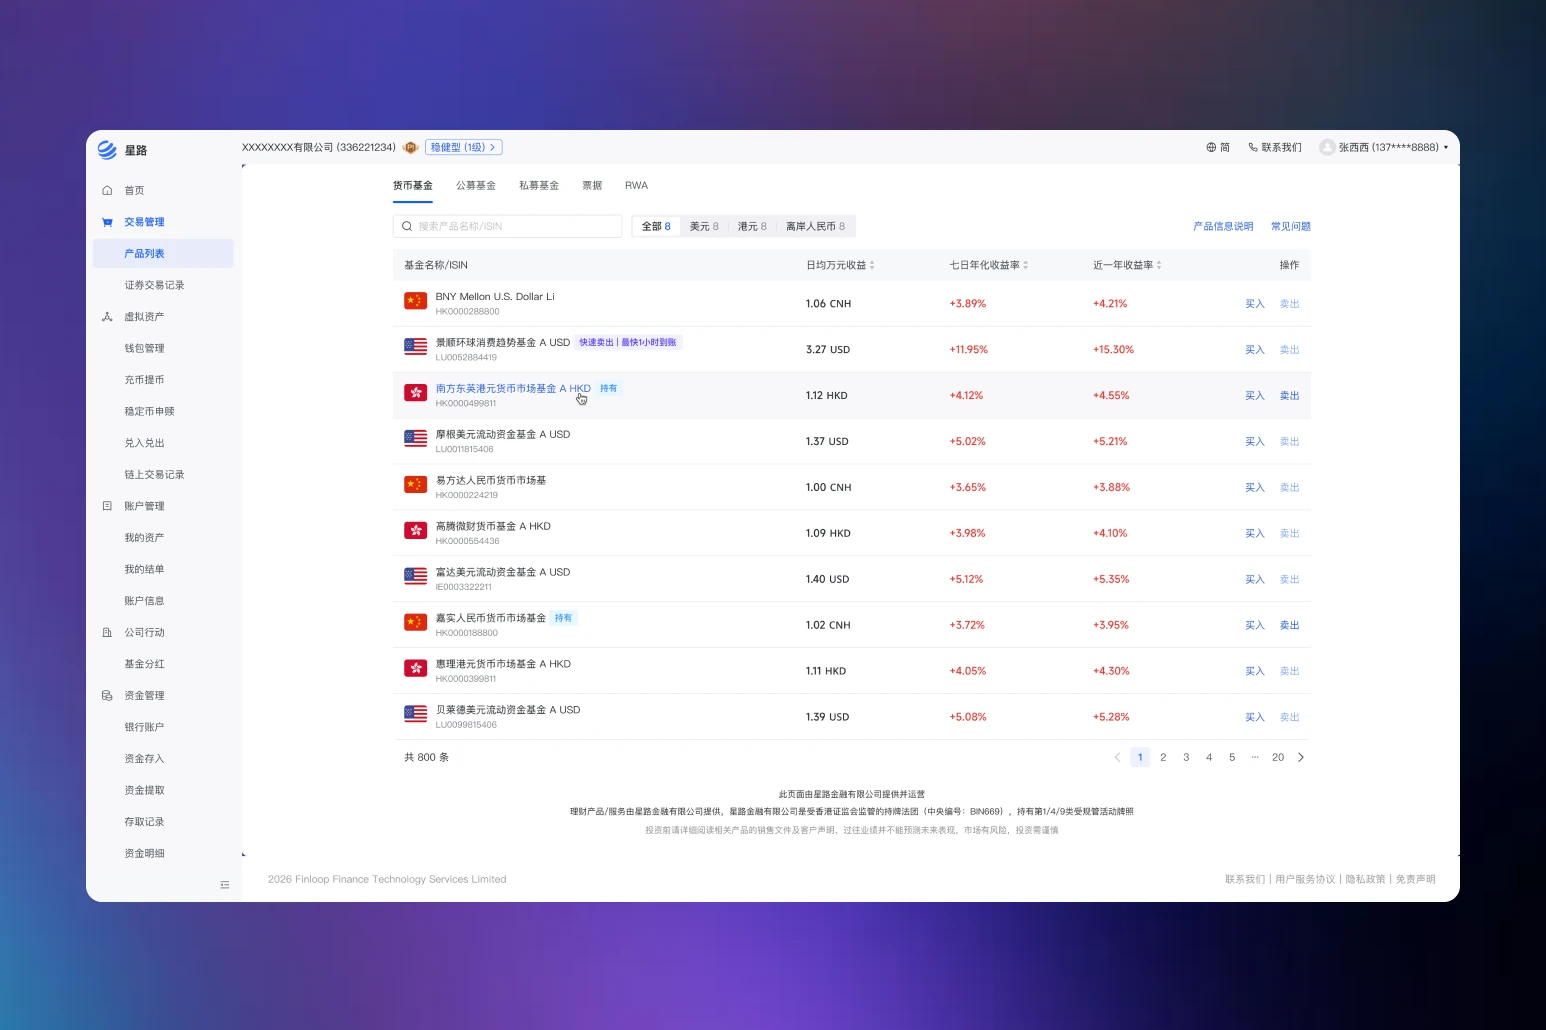Open 证券交易记录 in the sidebar
This screenshot has width=1546, height=1030.
[155, 285]
